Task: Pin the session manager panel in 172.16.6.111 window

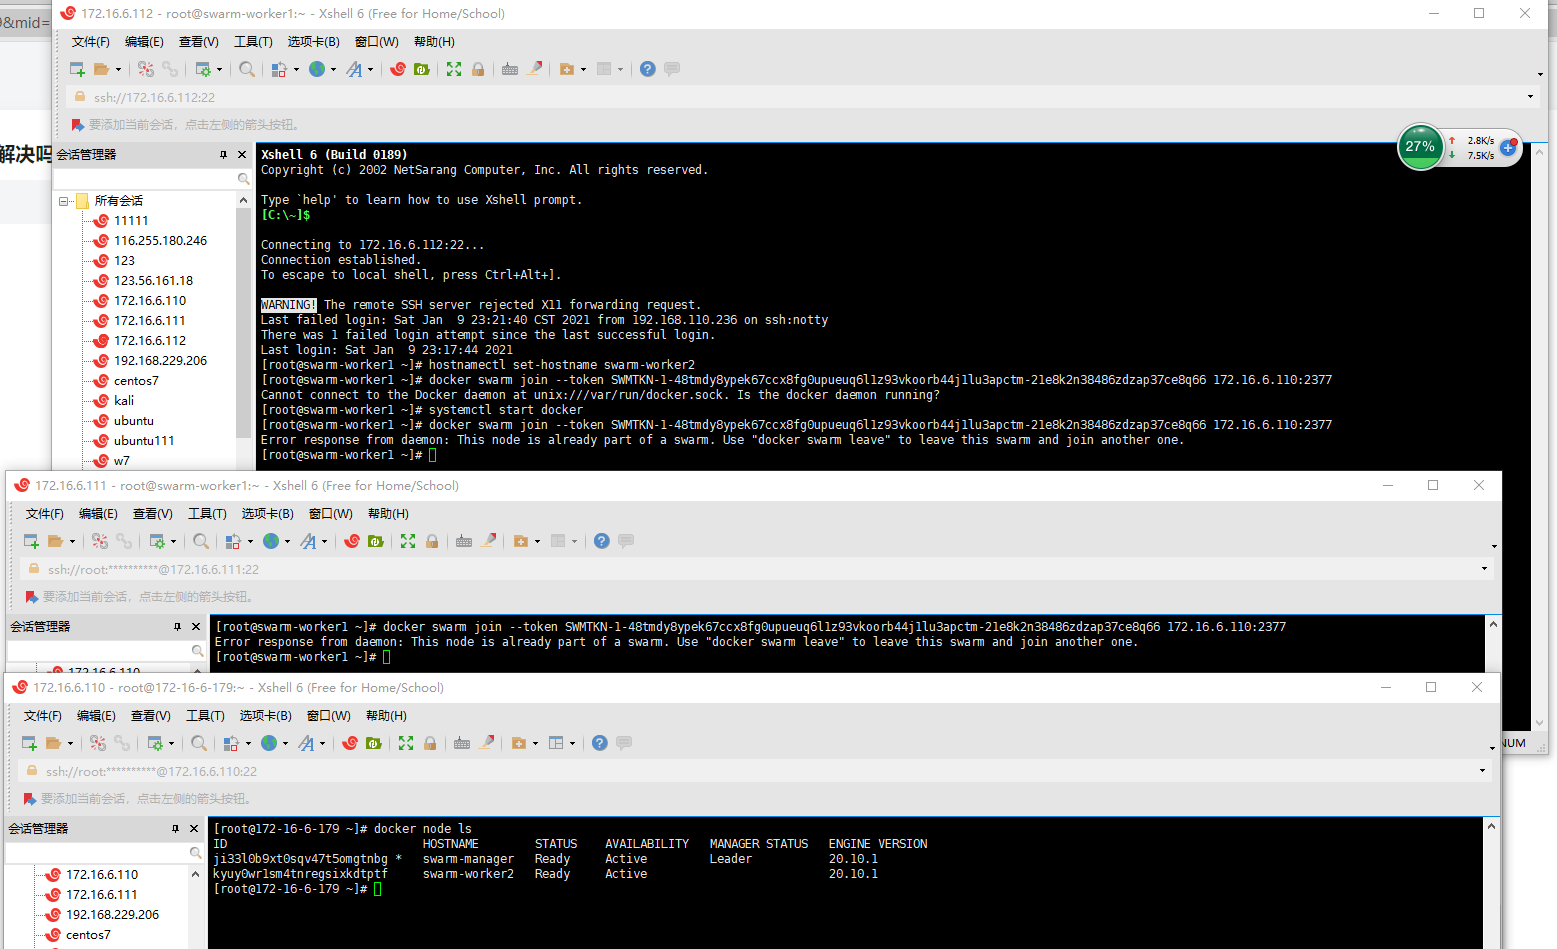Action: [177, 627]
